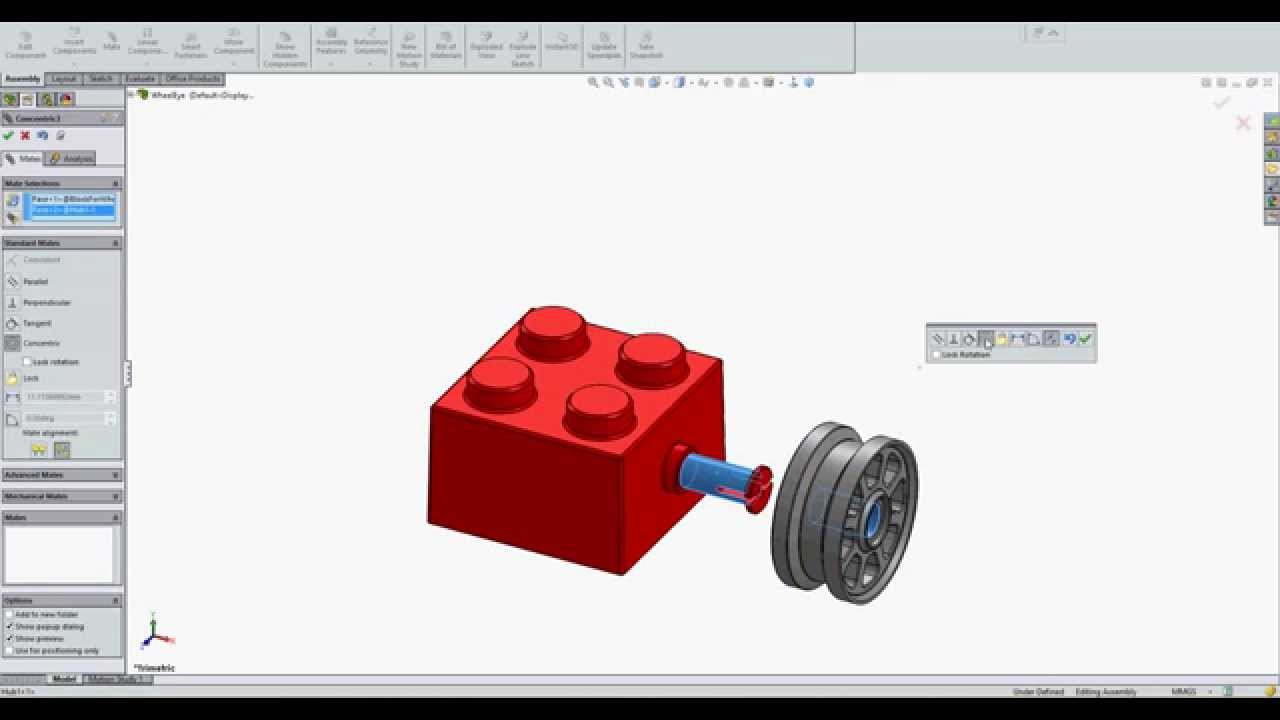This screenshot has height=720, width=1280.
Task: Click the Edit Component toolbar button
Action: [26, 46]
